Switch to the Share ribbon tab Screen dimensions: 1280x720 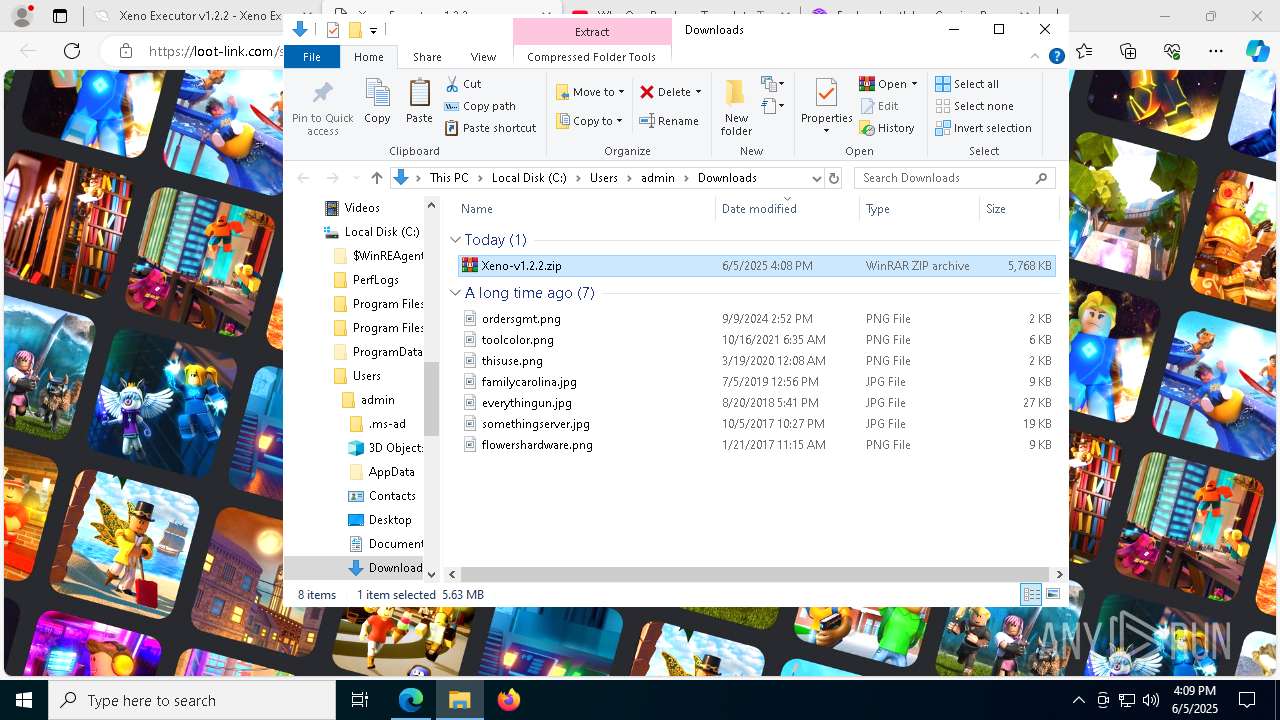click(x=427, y=57)
